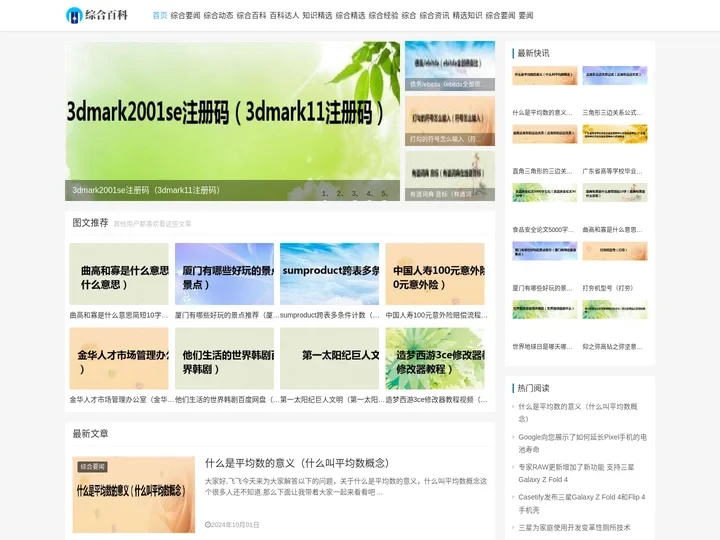Open the 综合精选 nav item
This screenshot has height=540, width=720.
click(350, 16)
